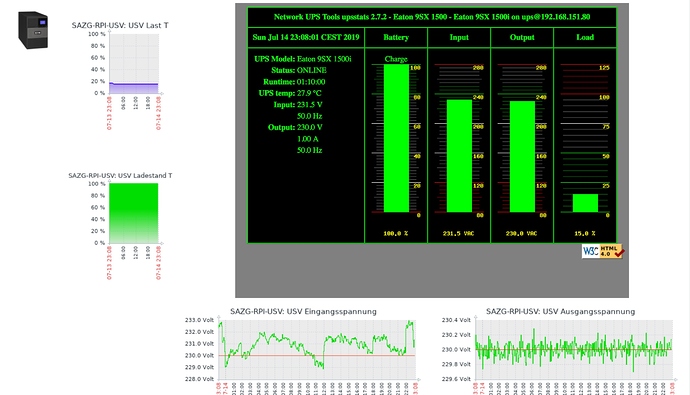Click the Load column header
690x395 pixels.
pos(585,37)
